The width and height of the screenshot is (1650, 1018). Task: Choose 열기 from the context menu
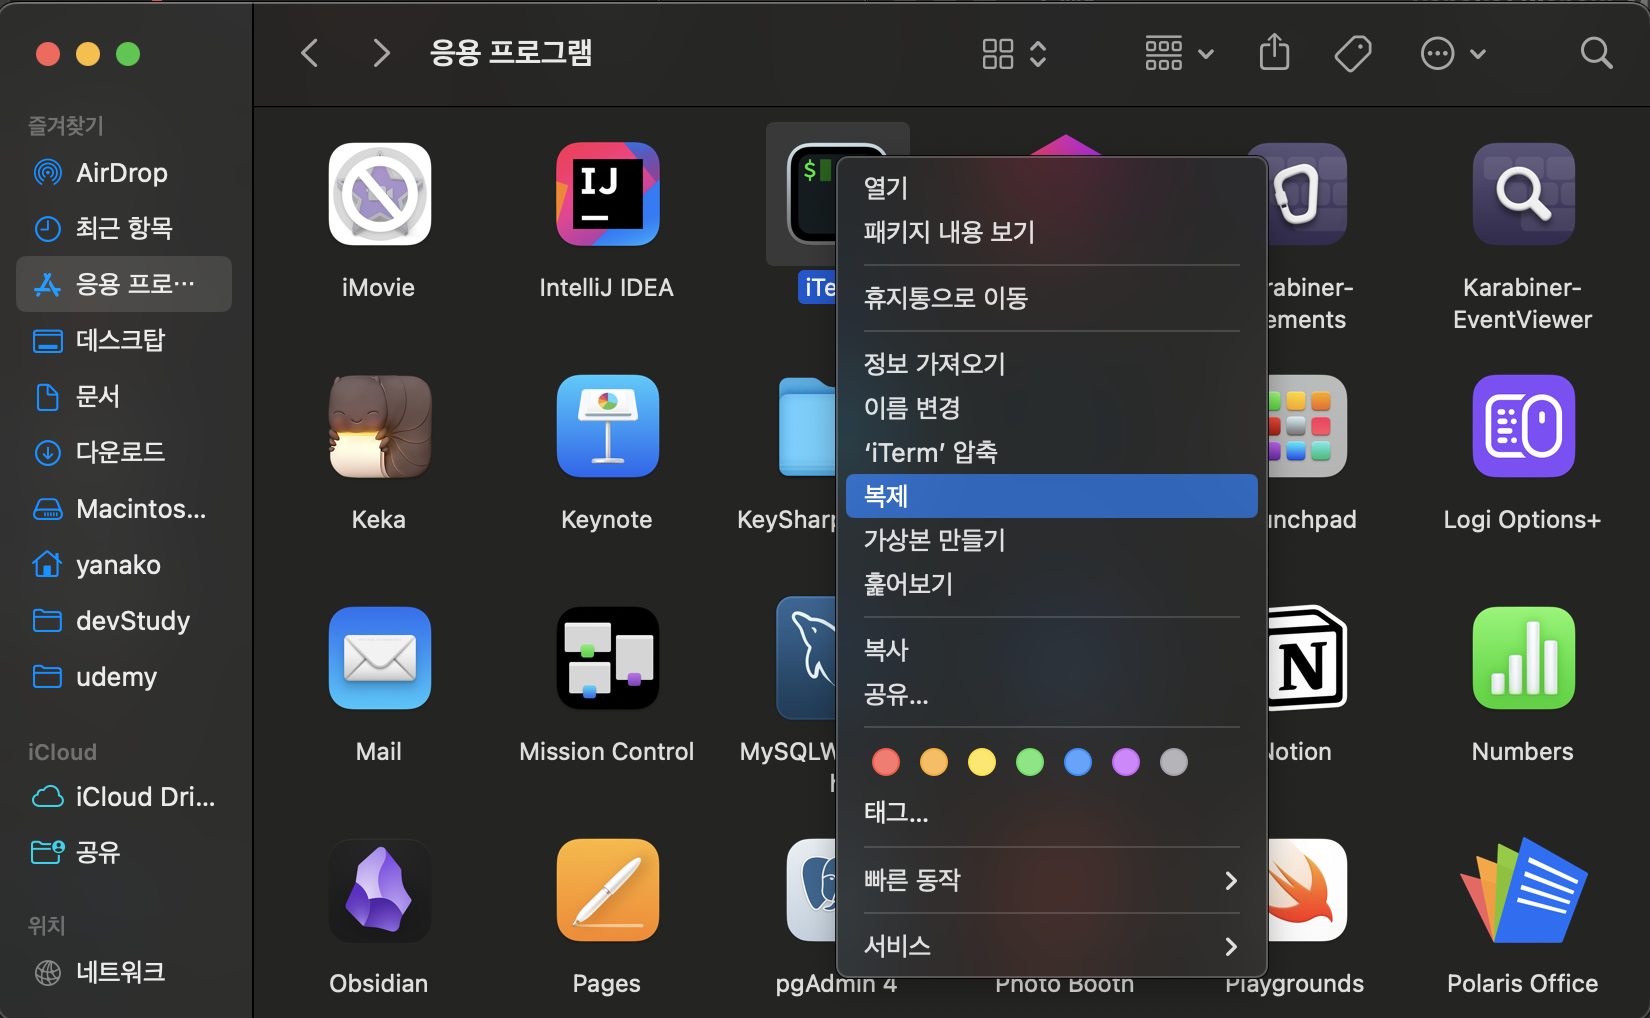(x=1051, y=188)
